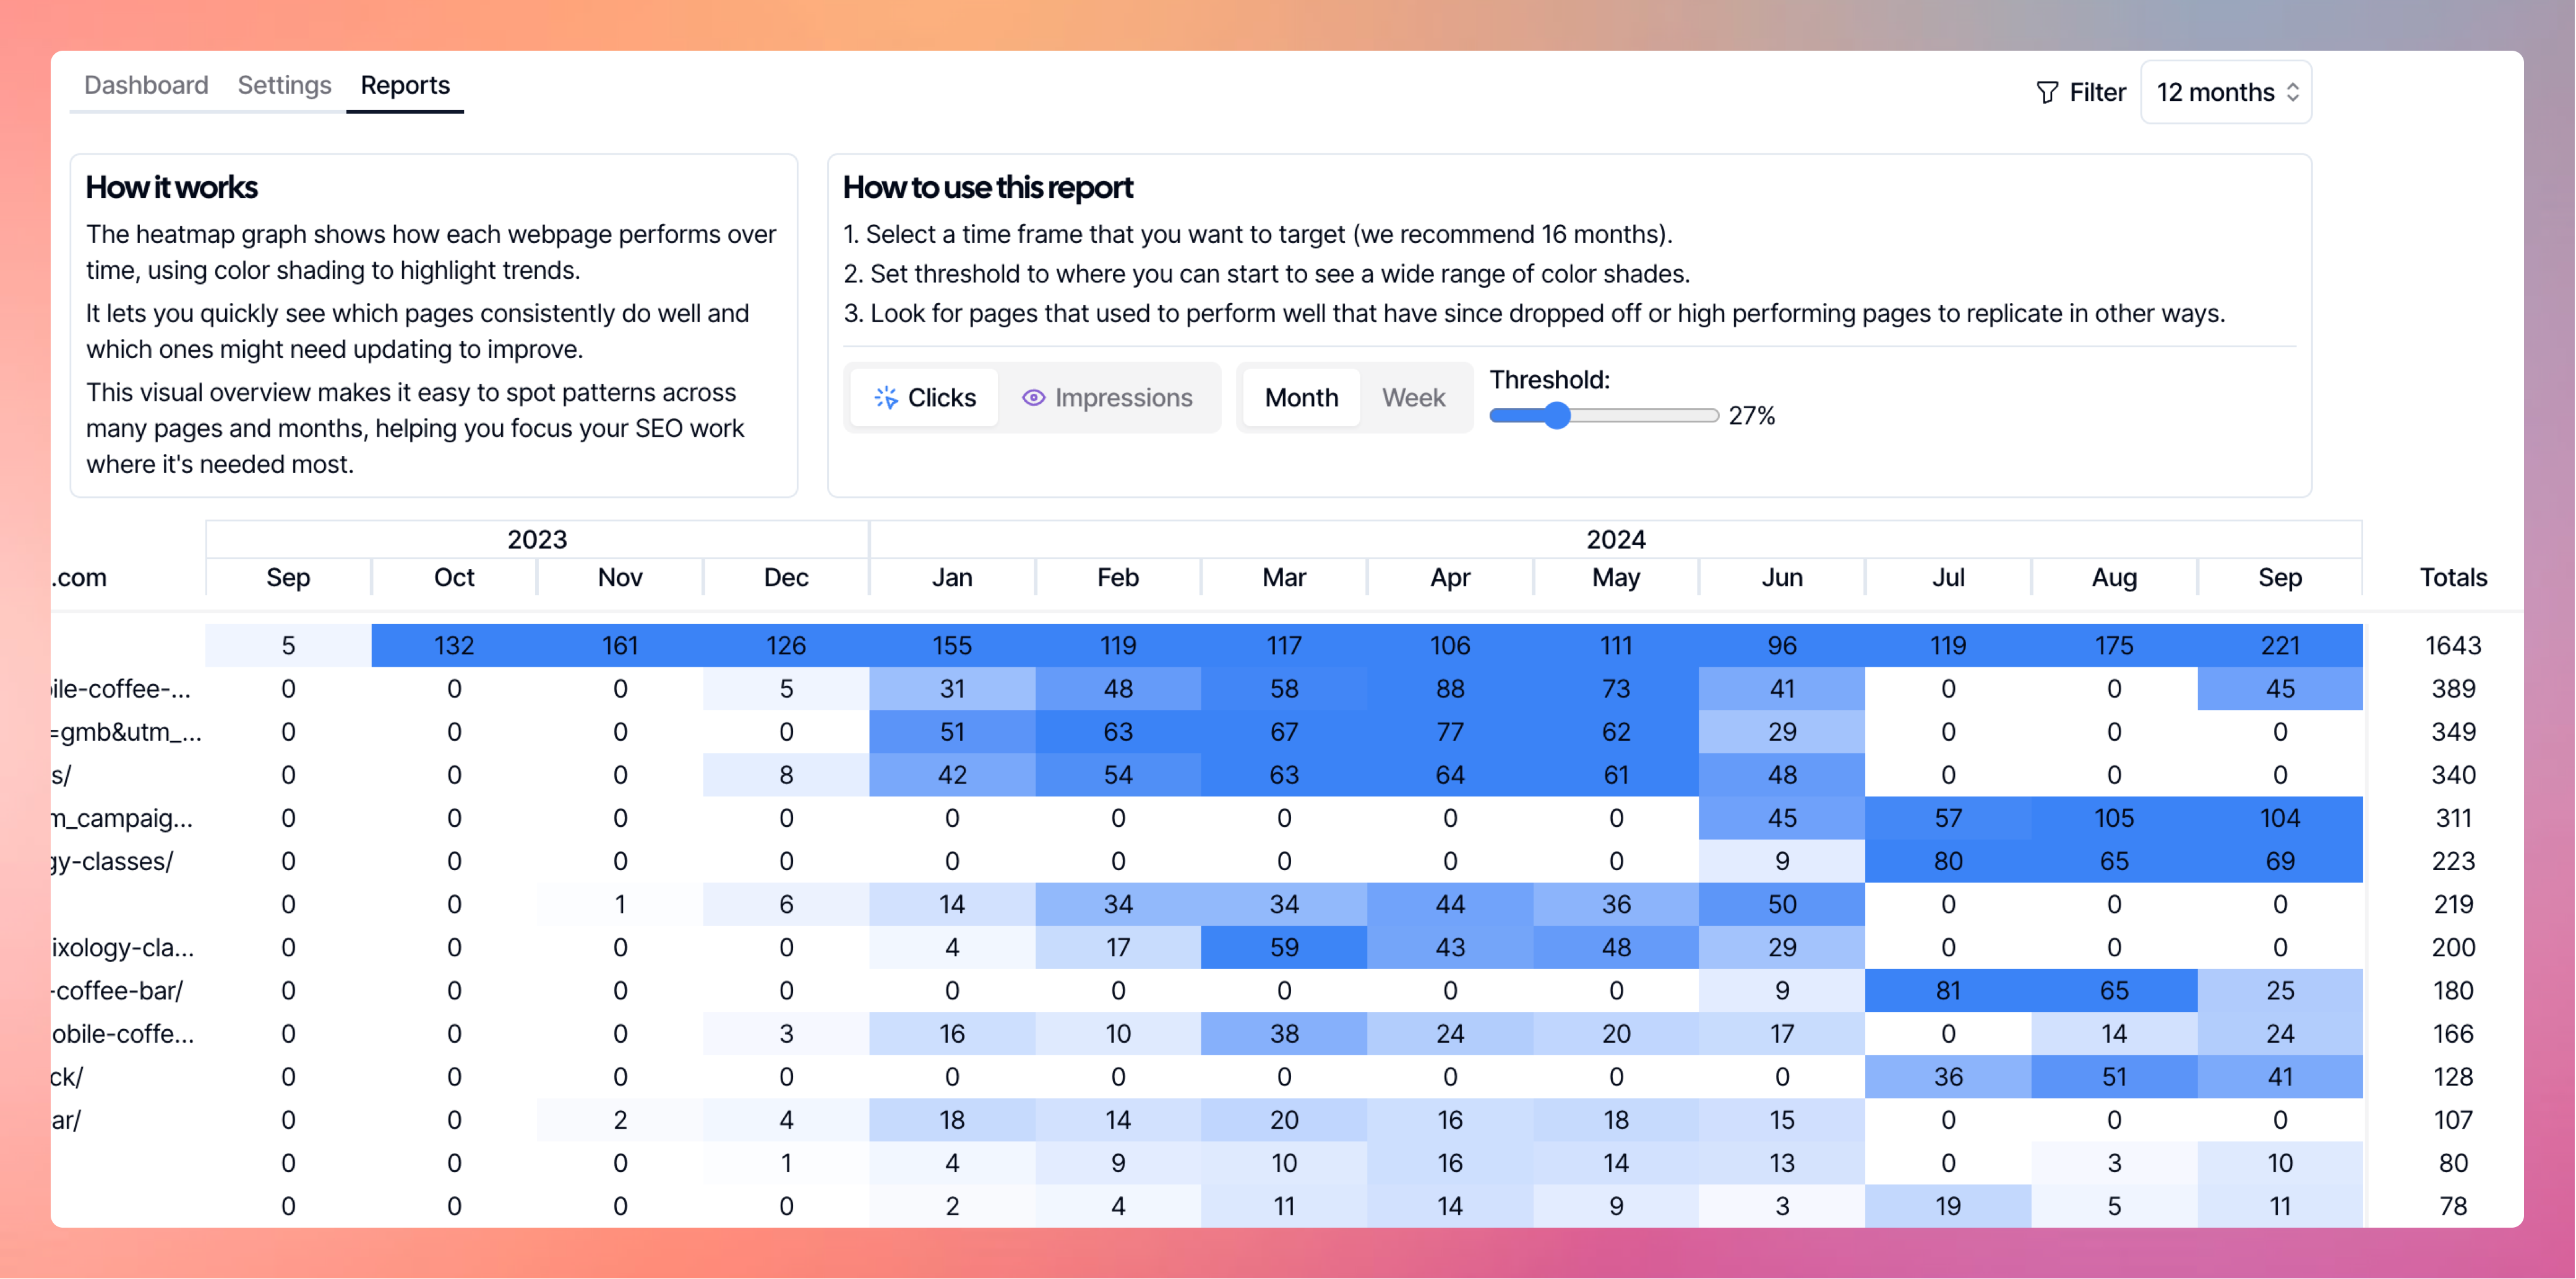The height and width of the screenshot is (1279, 2576).
Task: Click the Clicks sparkle icon
Action: tap(885, 397)
